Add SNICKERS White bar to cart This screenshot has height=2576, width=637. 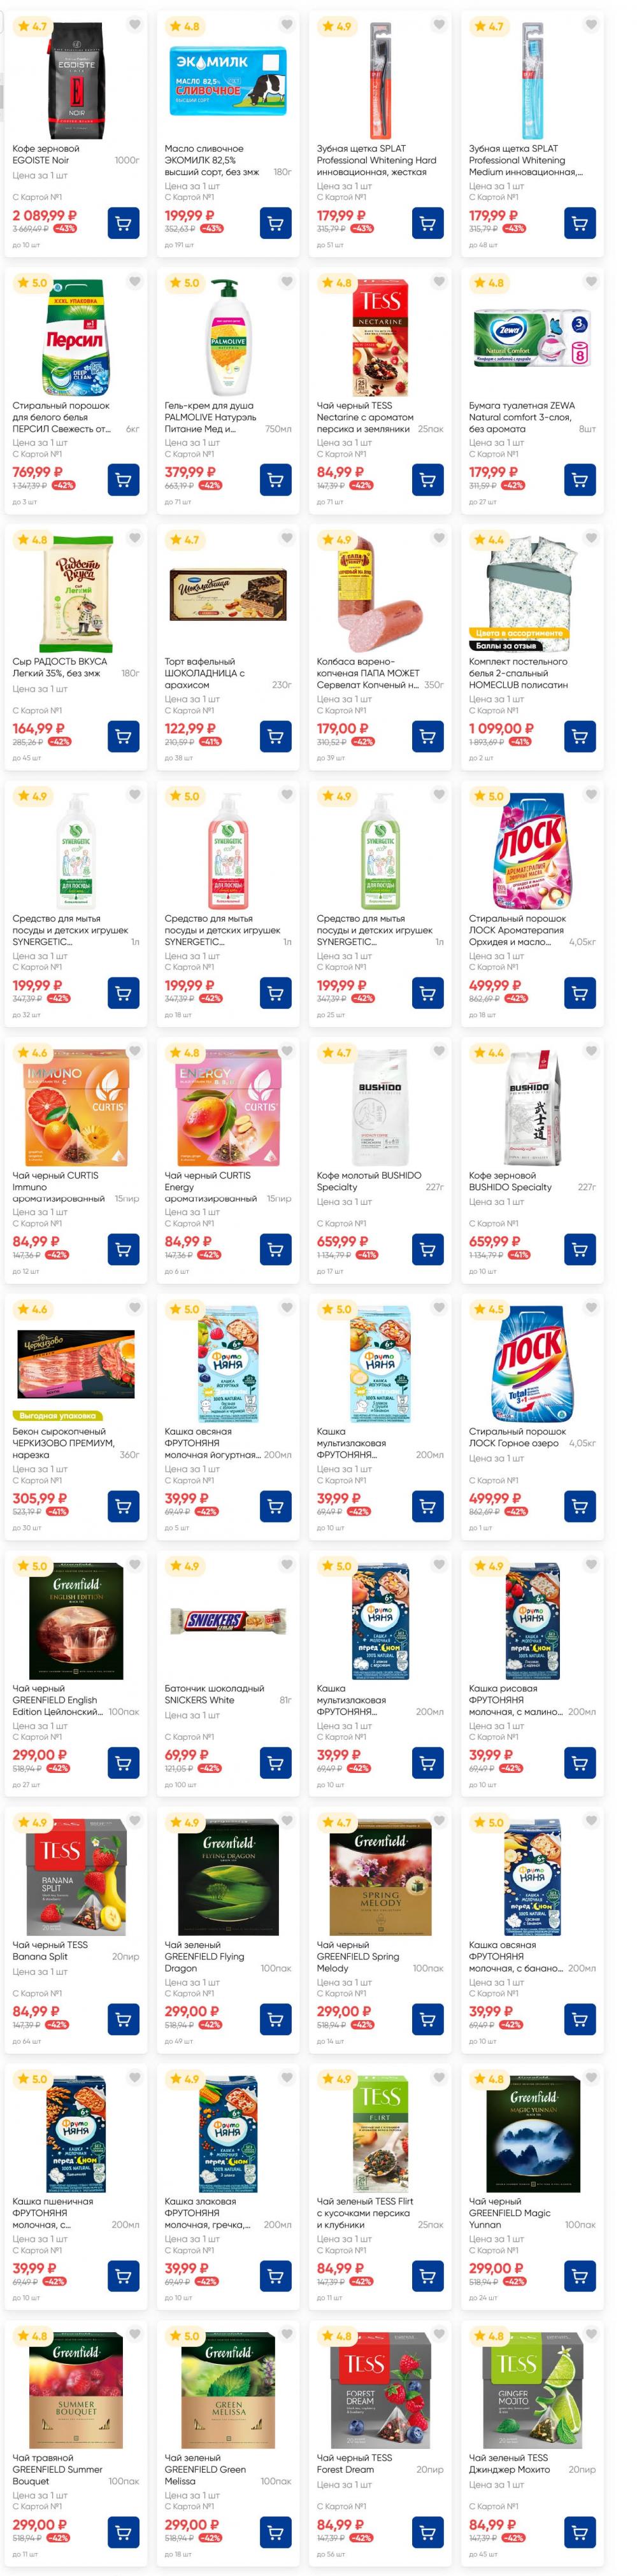pos(275,1762)
